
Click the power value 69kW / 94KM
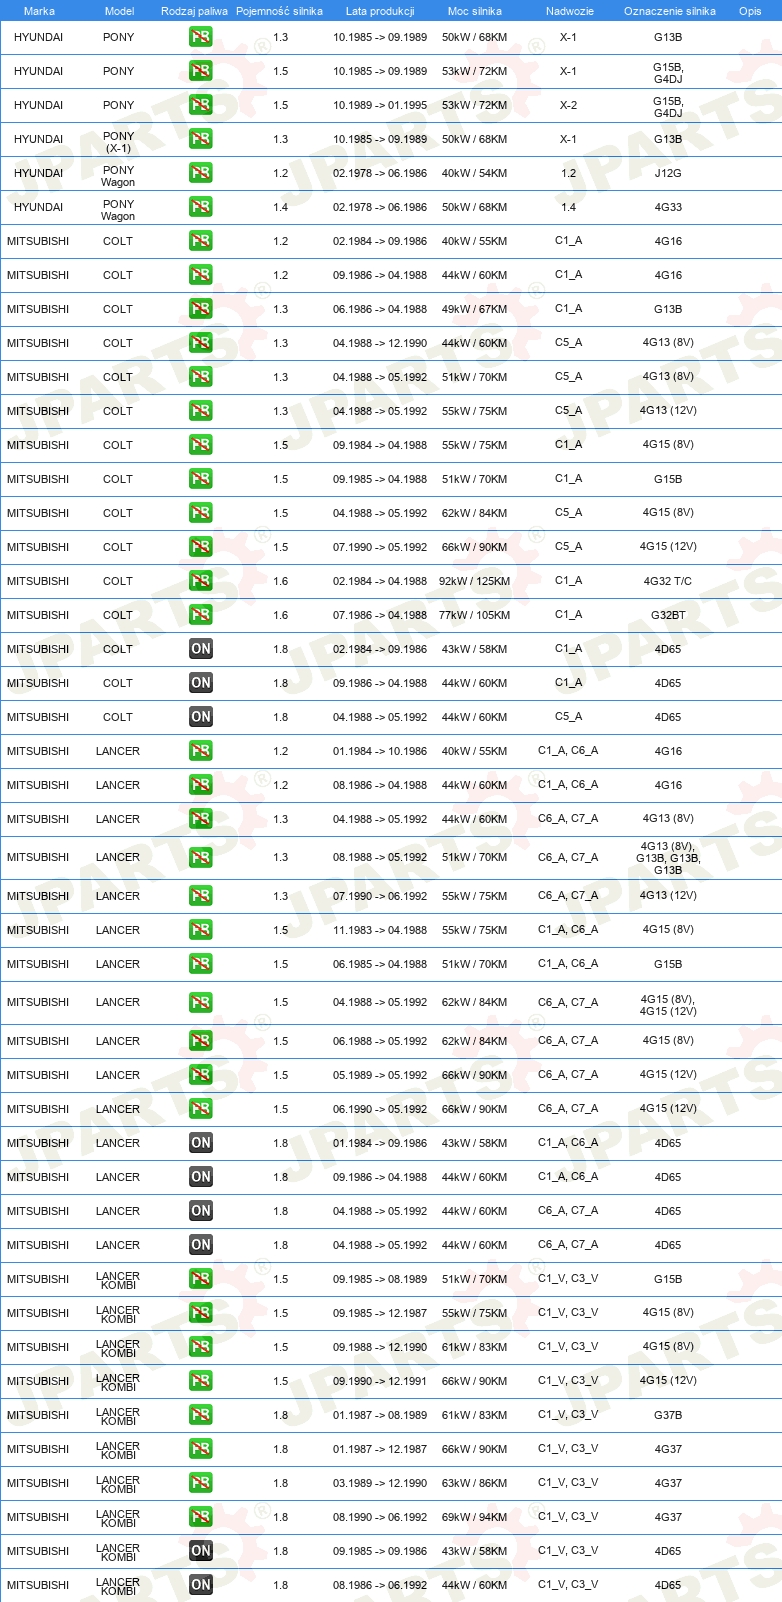[x=475, y=1517]
